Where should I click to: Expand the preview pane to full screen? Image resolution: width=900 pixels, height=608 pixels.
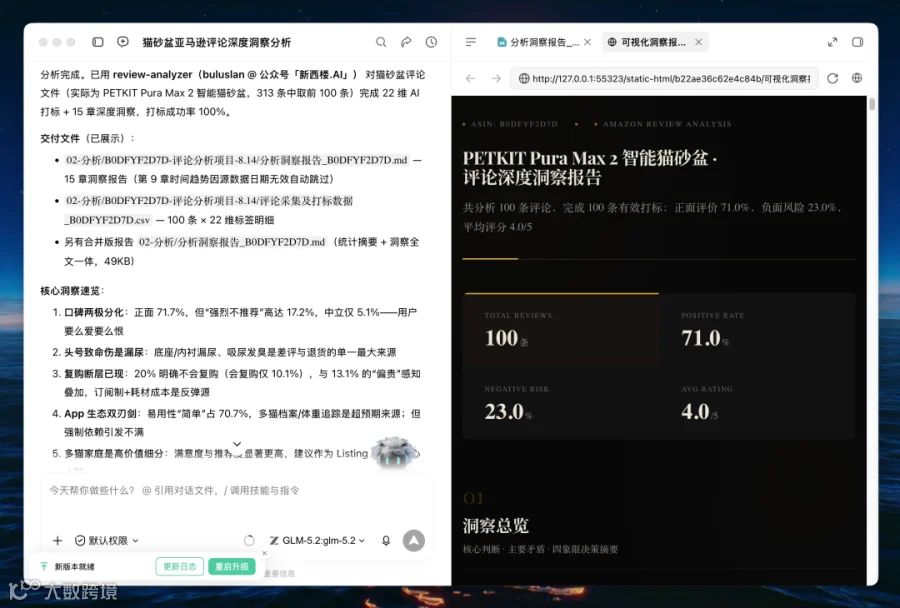832,42
